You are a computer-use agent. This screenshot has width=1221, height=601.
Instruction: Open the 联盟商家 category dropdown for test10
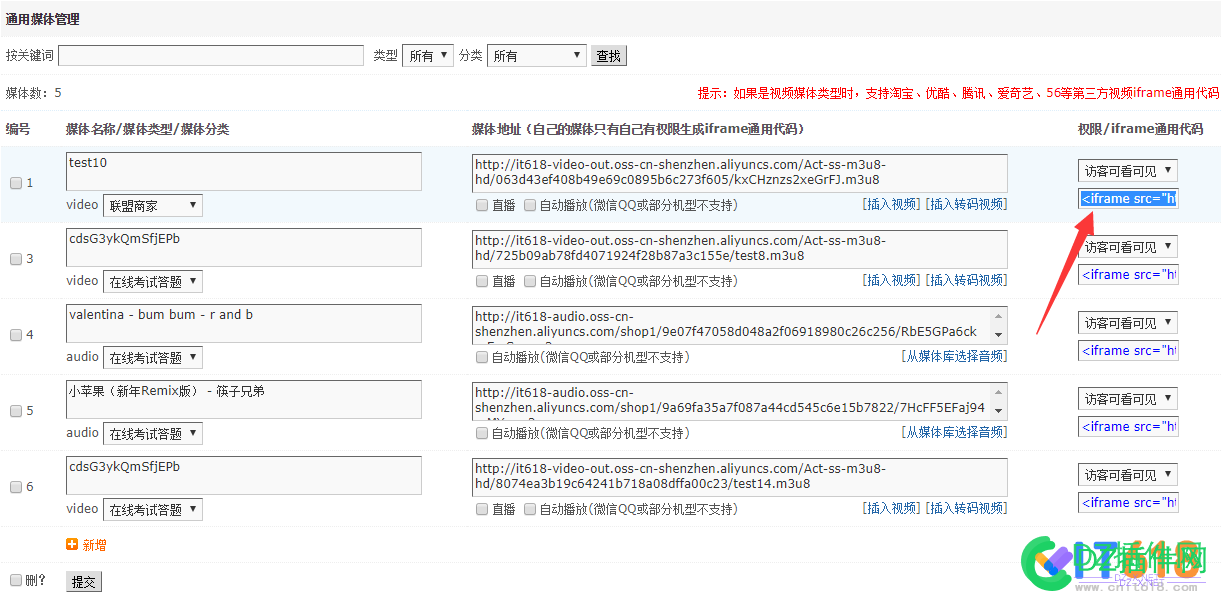pos(152,204)
